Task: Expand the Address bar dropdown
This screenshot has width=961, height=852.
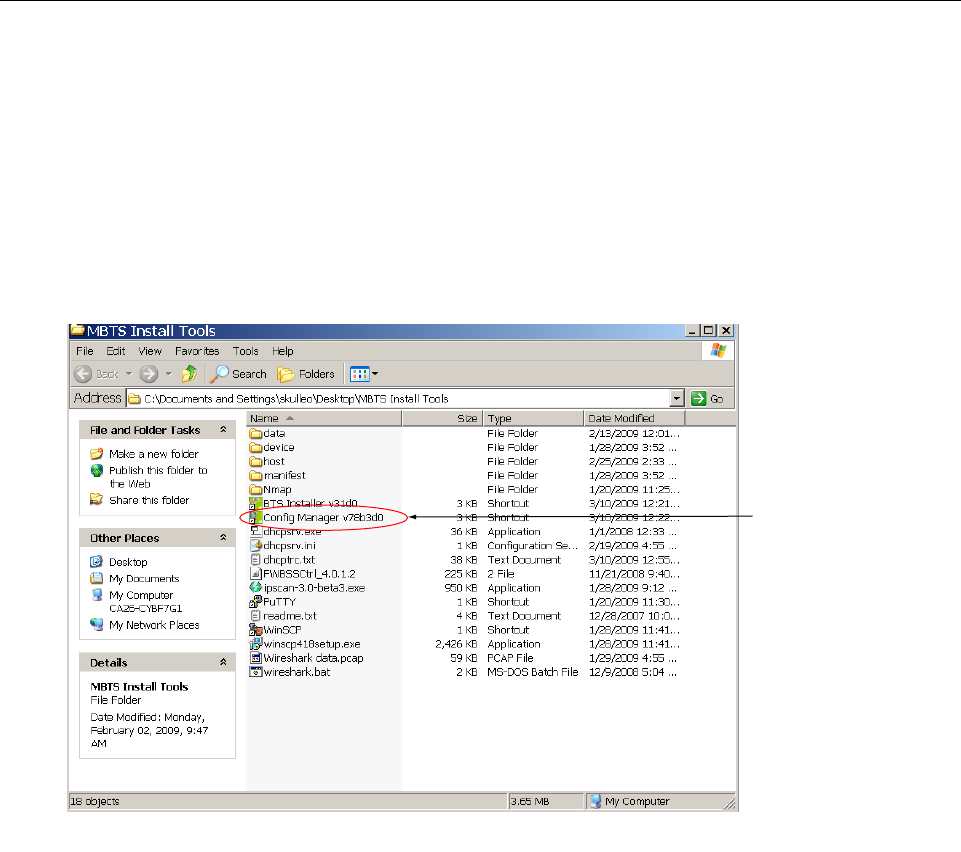Action: coord(677,398)
